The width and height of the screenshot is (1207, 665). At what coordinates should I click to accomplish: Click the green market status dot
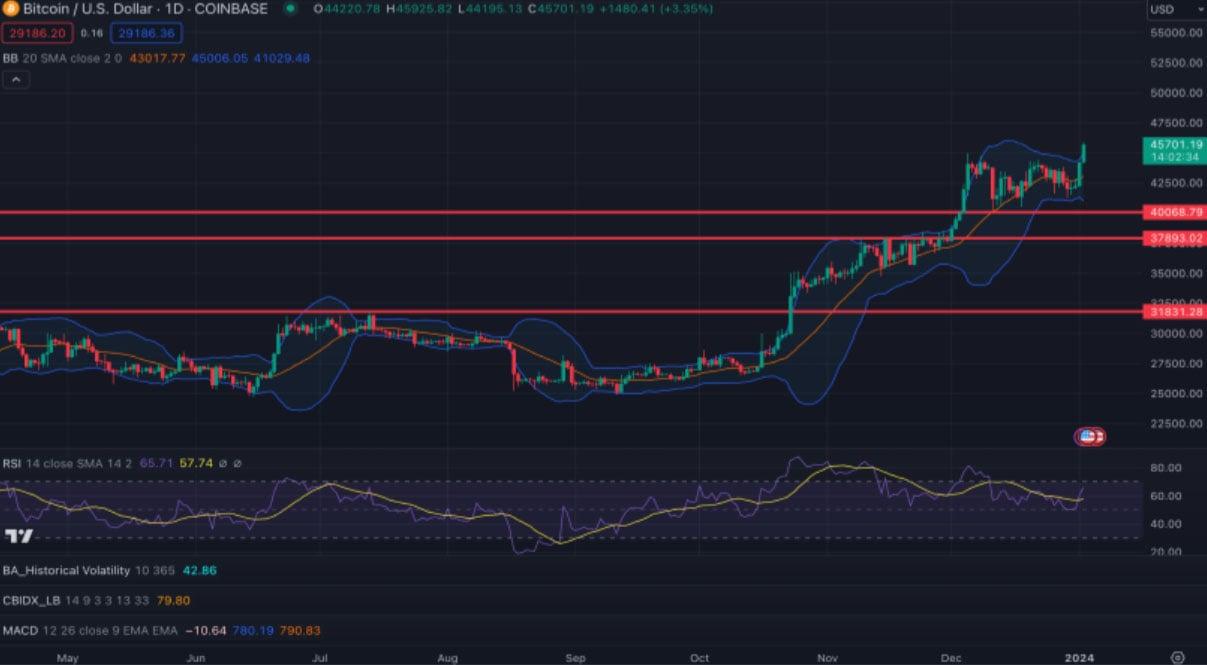[291, 9]
